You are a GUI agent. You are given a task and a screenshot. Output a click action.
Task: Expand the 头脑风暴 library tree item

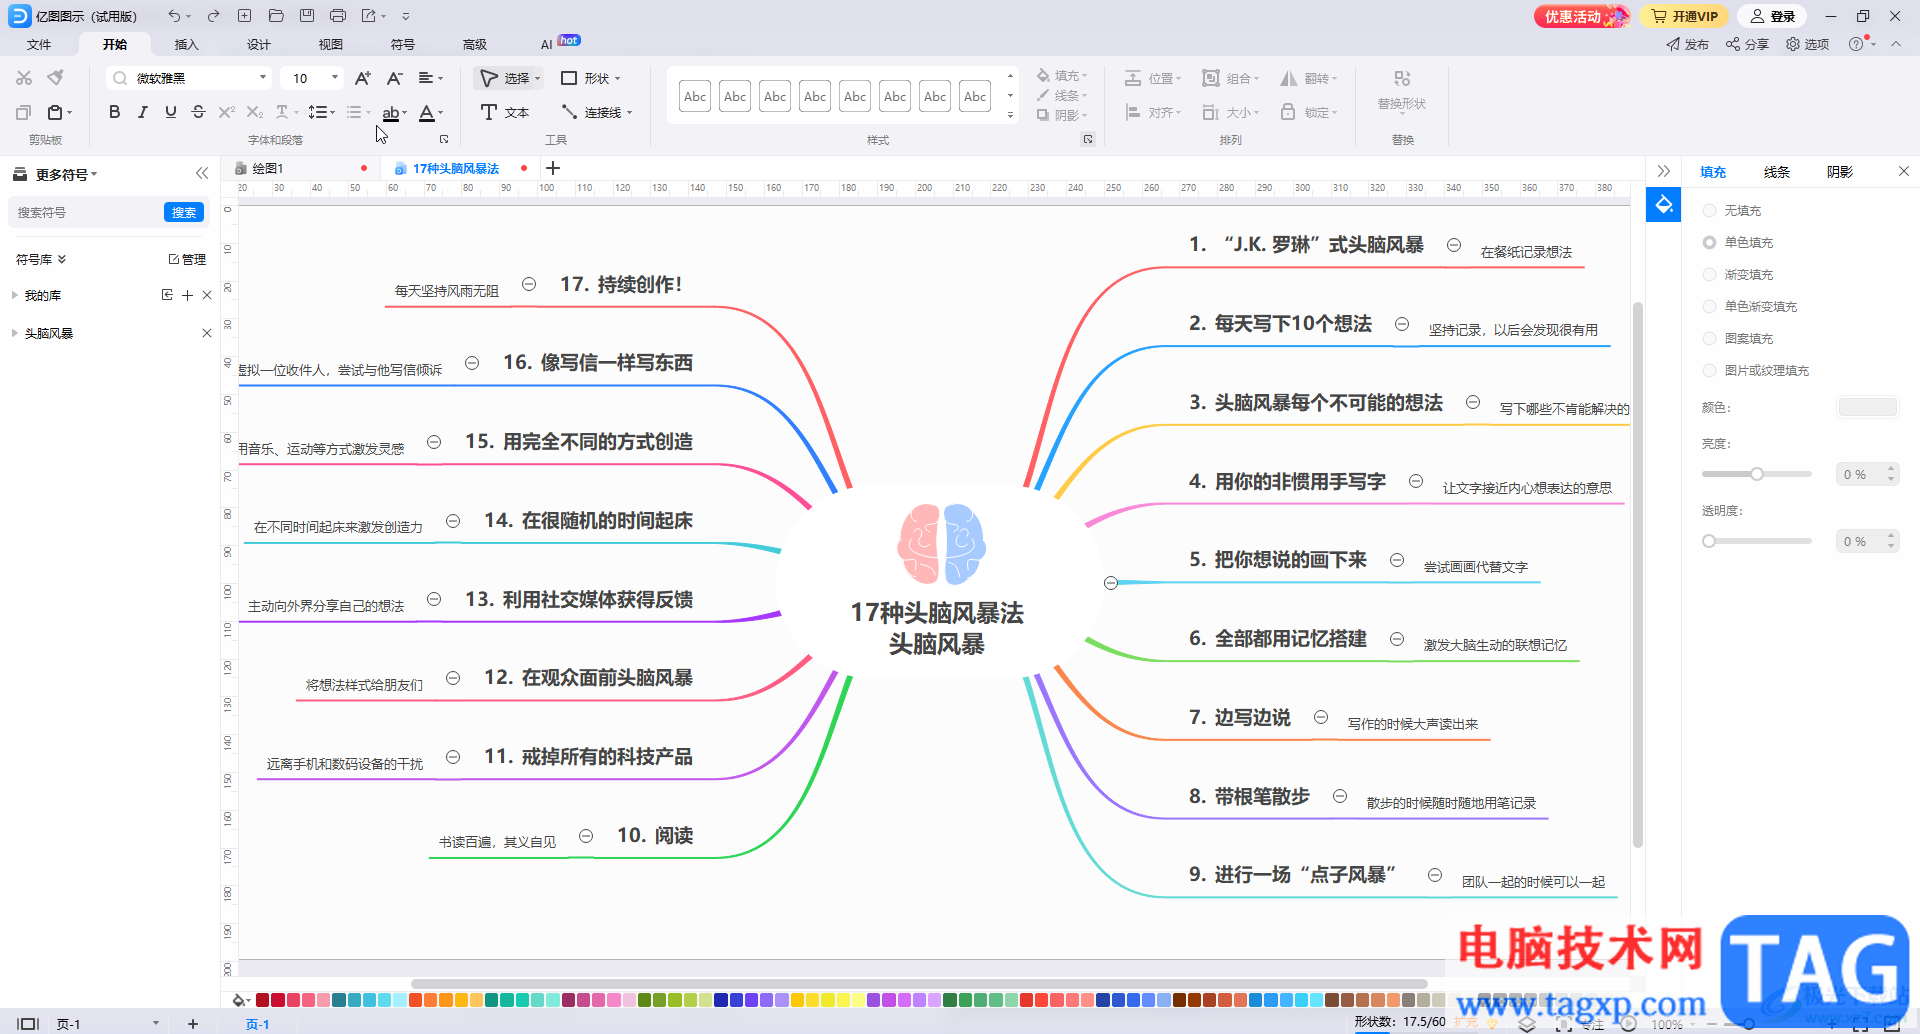point(15,333)
